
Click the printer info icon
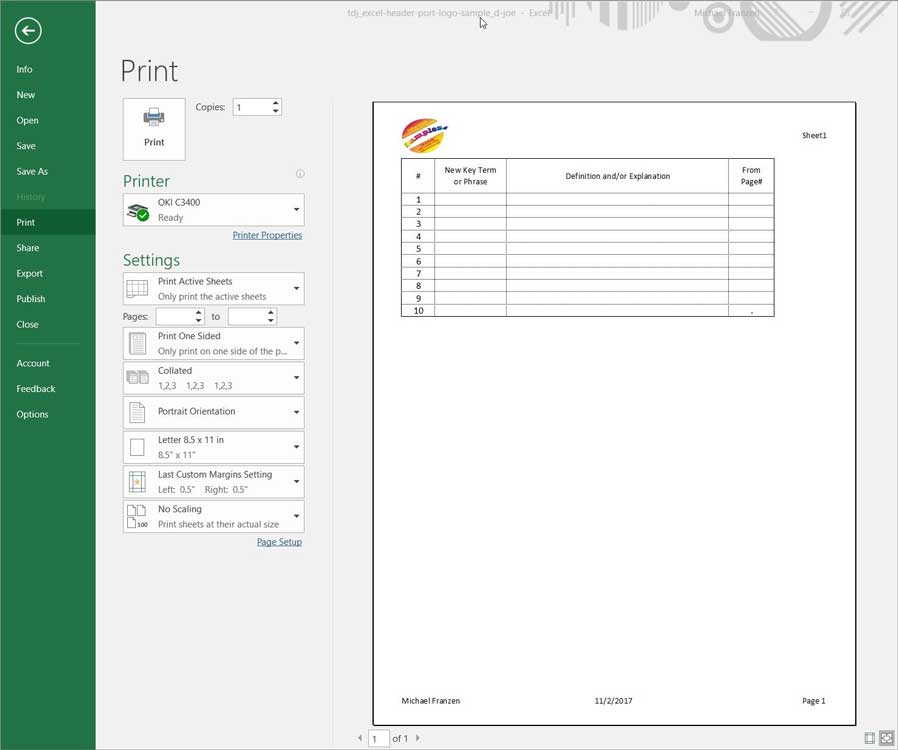click(300, 174)
